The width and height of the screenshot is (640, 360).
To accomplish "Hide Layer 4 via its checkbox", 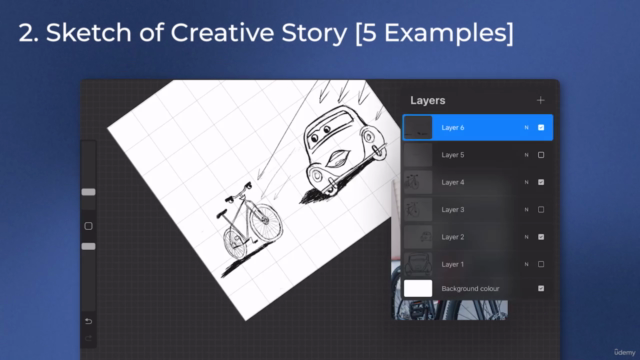I will click(x=541, y=182).
